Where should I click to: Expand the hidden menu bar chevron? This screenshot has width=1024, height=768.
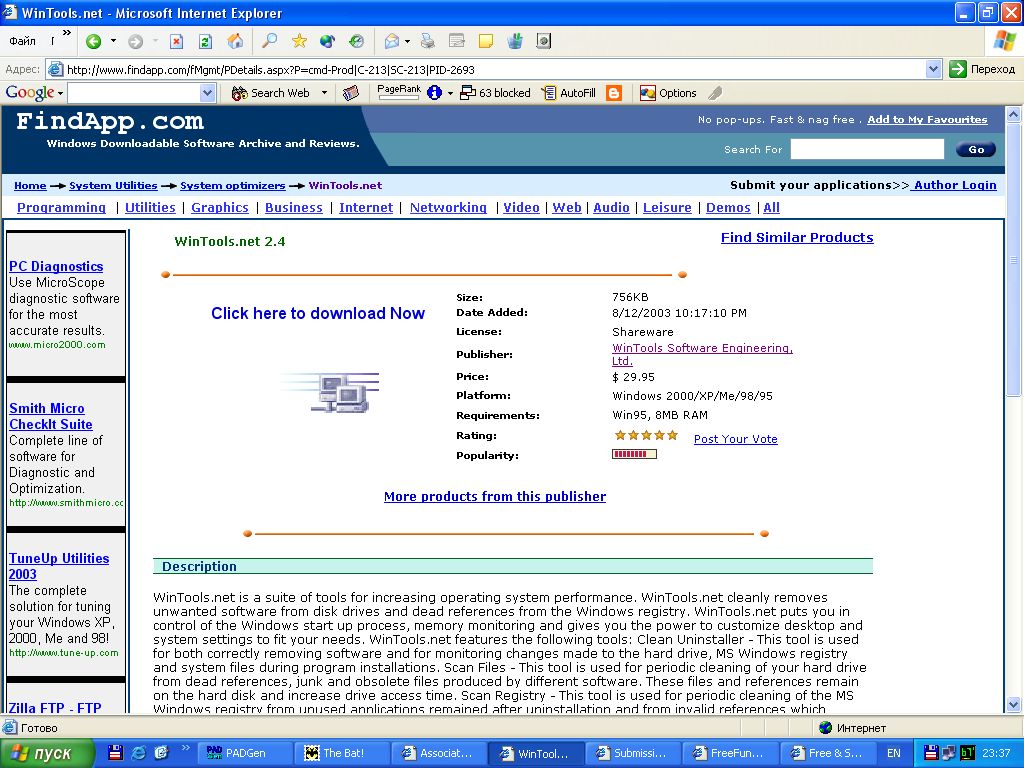[x=67, y=33]
